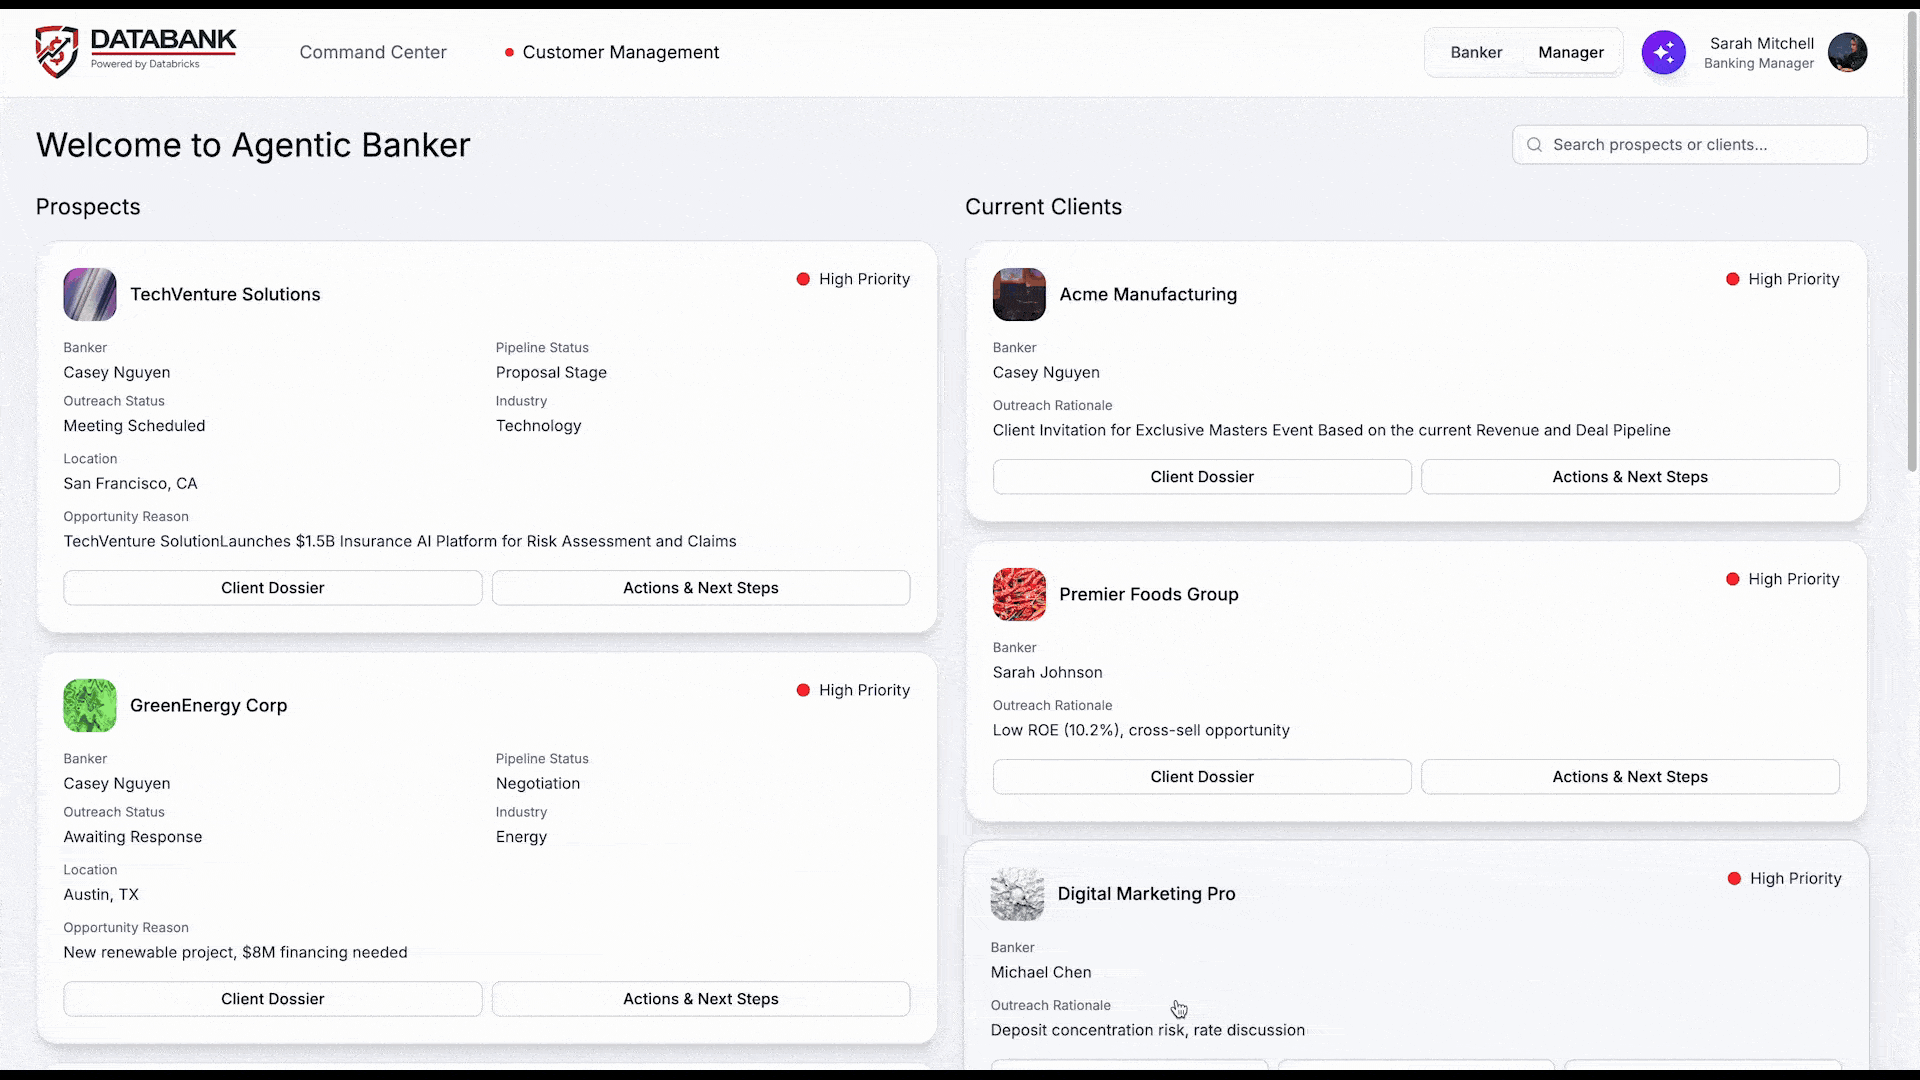Screen dimensions: 1920x1080
Task: Open GreenEnergy Corp Actions & Next Steps
Action: [x=700, y=999]
